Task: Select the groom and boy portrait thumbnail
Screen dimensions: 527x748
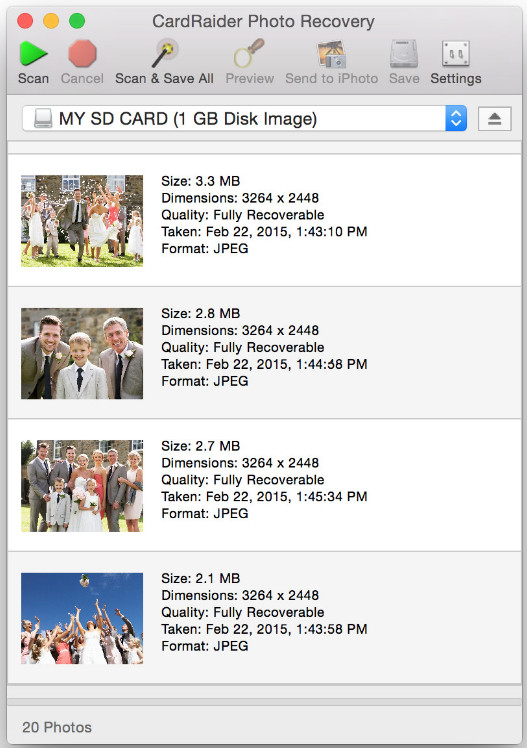Action: point(82,353)
